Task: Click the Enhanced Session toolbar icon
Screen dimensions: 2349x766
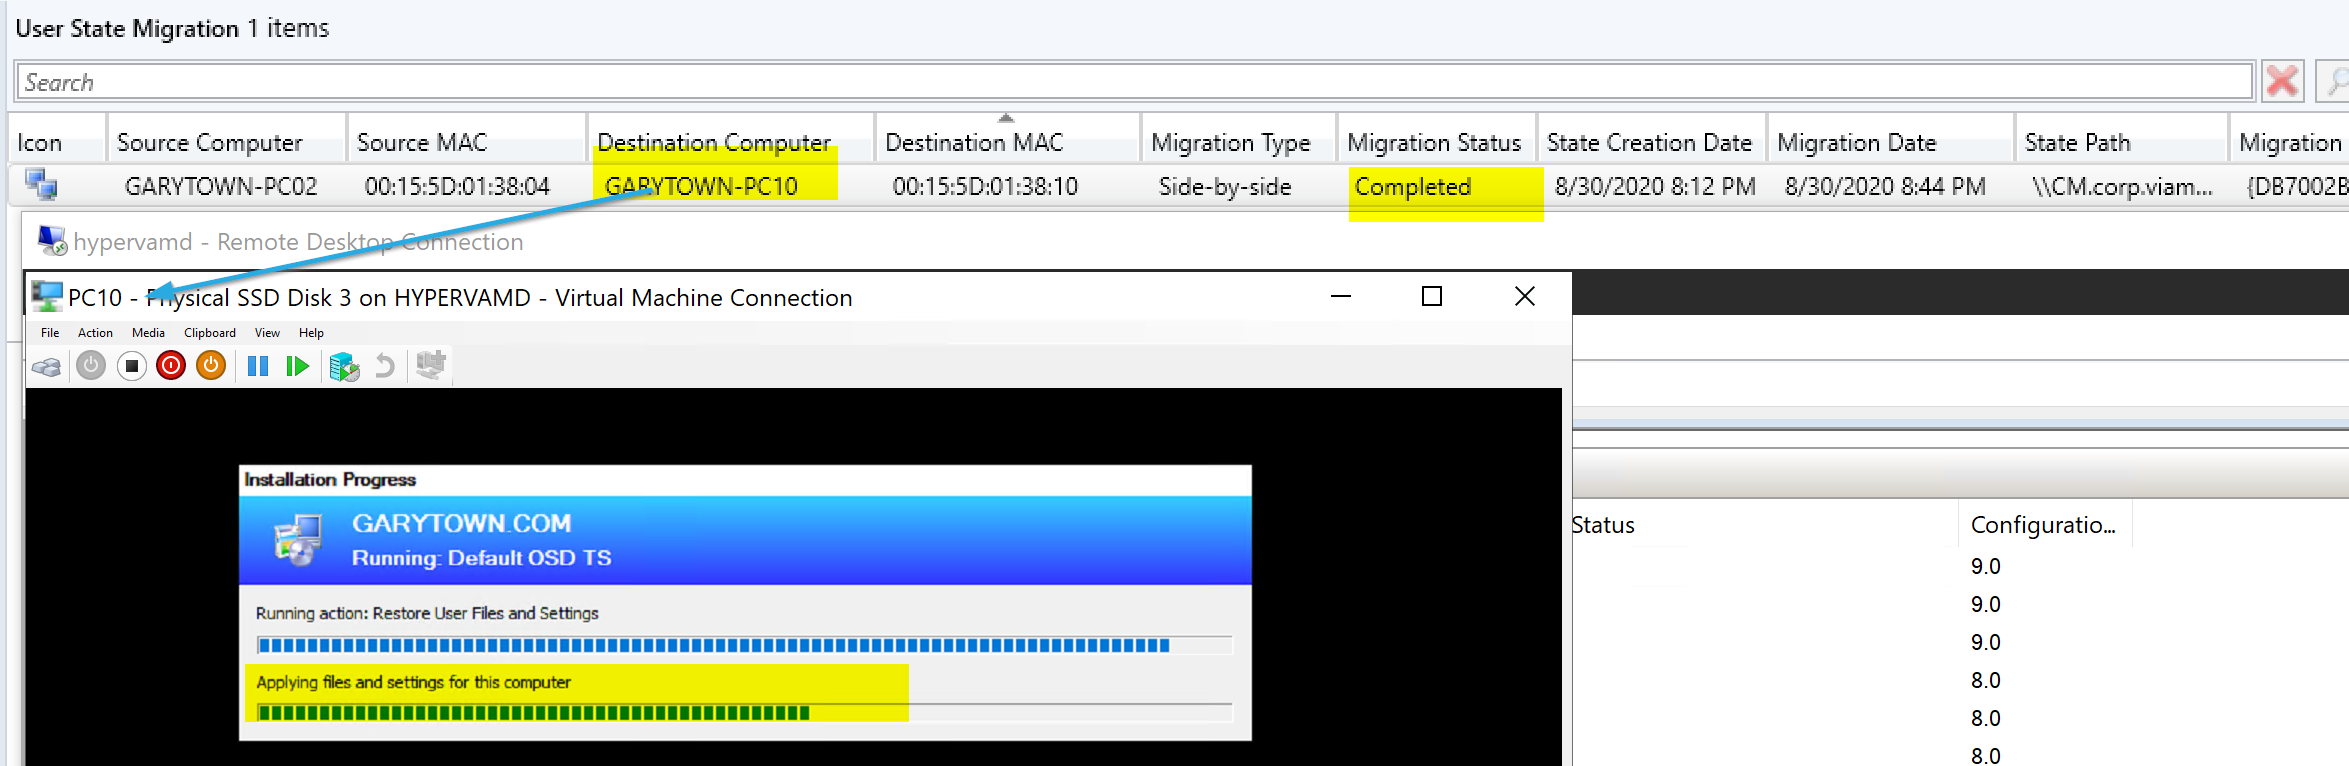Action: pos(430,365)
